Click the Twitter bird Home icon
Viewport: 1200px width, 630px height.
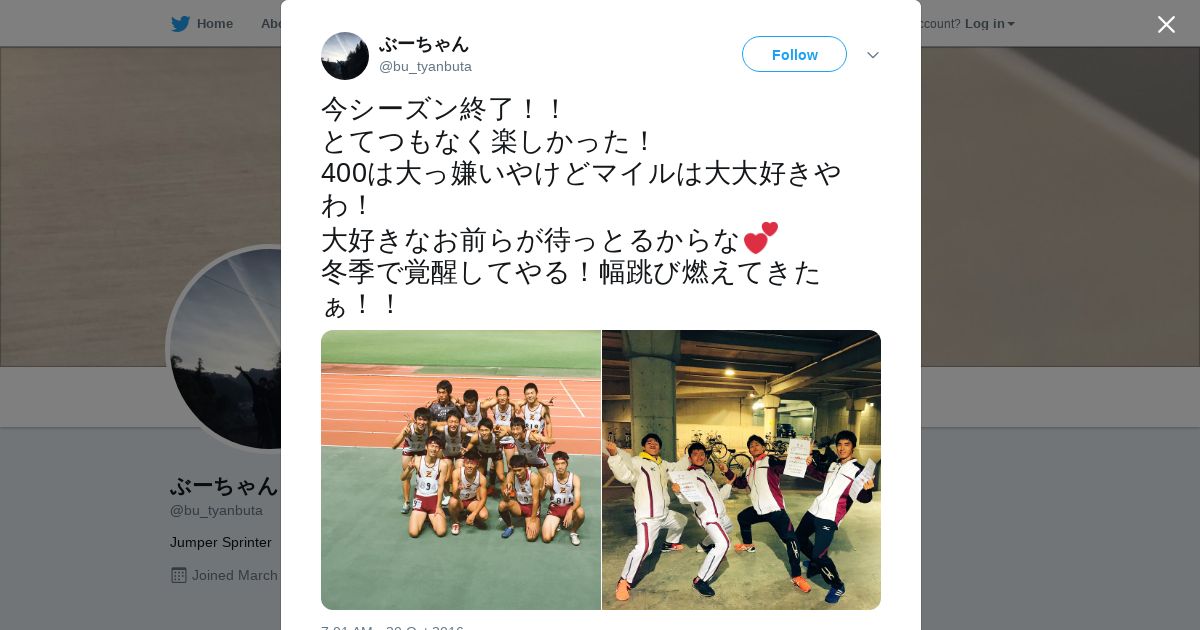pyautogui.click(x=180, y=24)
